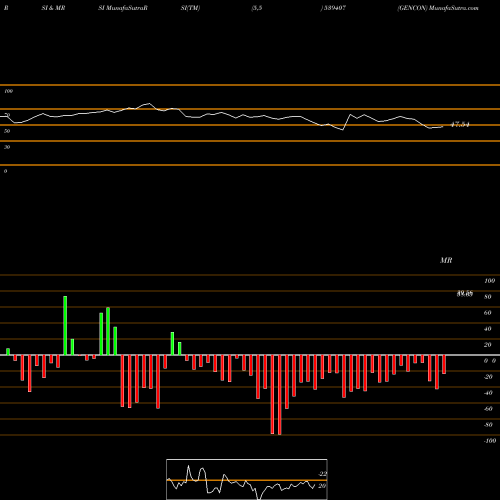Click the RSI axis label 30

[7, 147]
